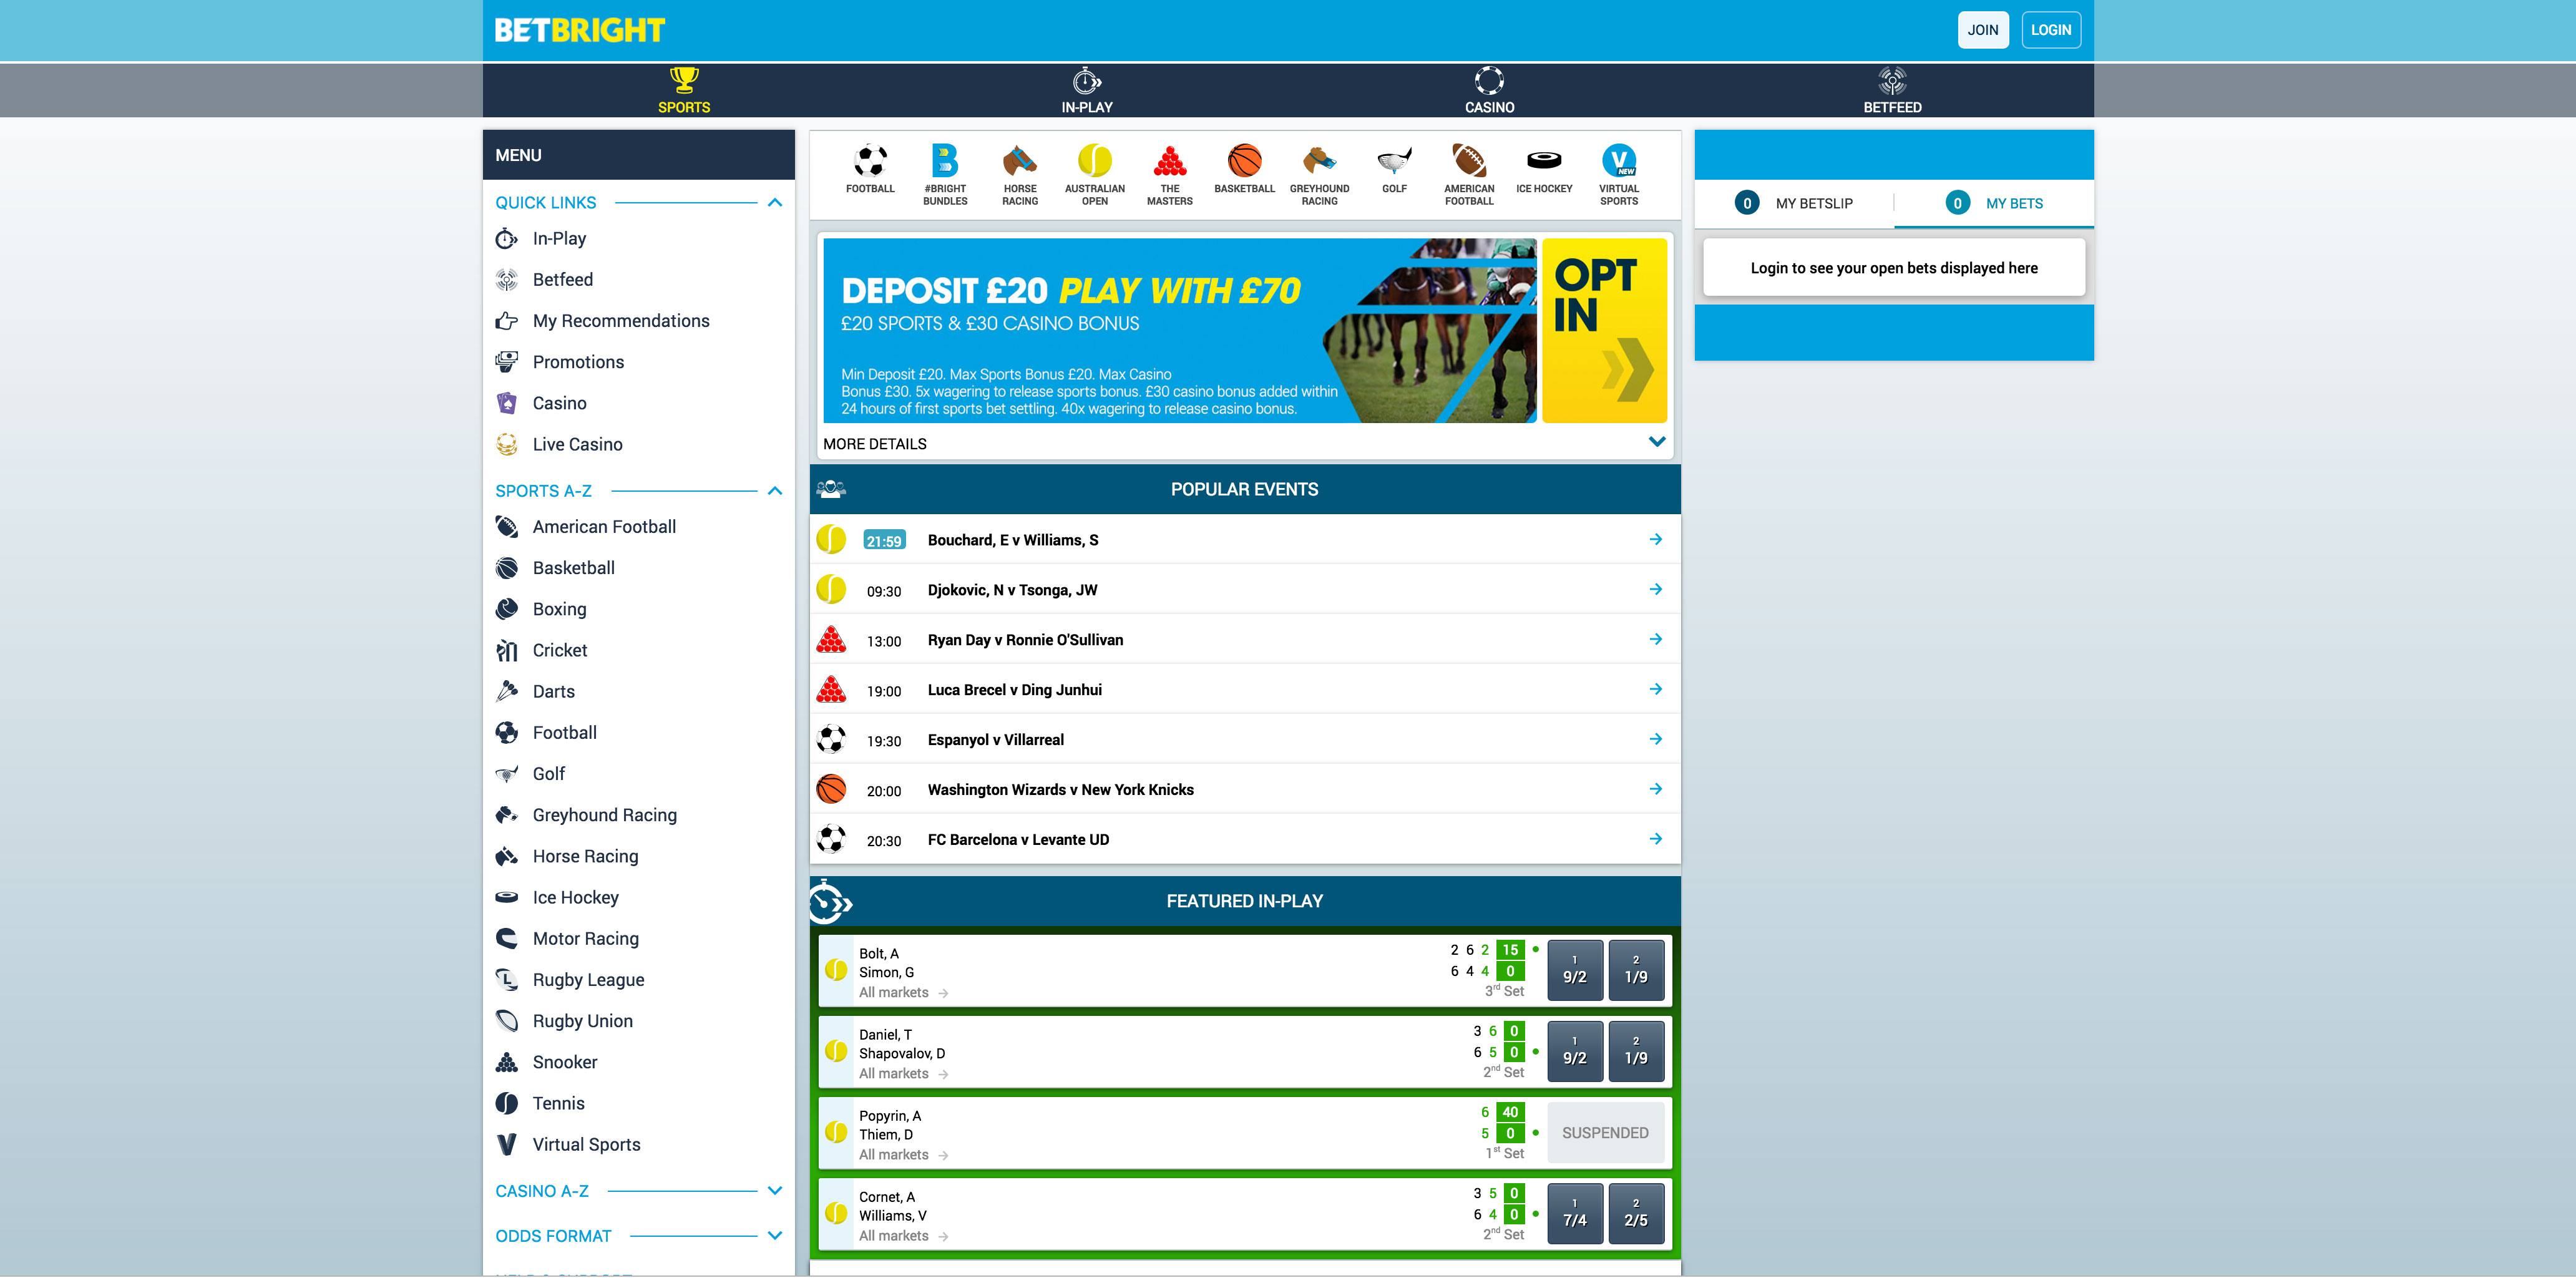The image size is (2576, 1278).
Task: Click the BetBright logo
Action: pyautogui.click(x=579, y=31)
